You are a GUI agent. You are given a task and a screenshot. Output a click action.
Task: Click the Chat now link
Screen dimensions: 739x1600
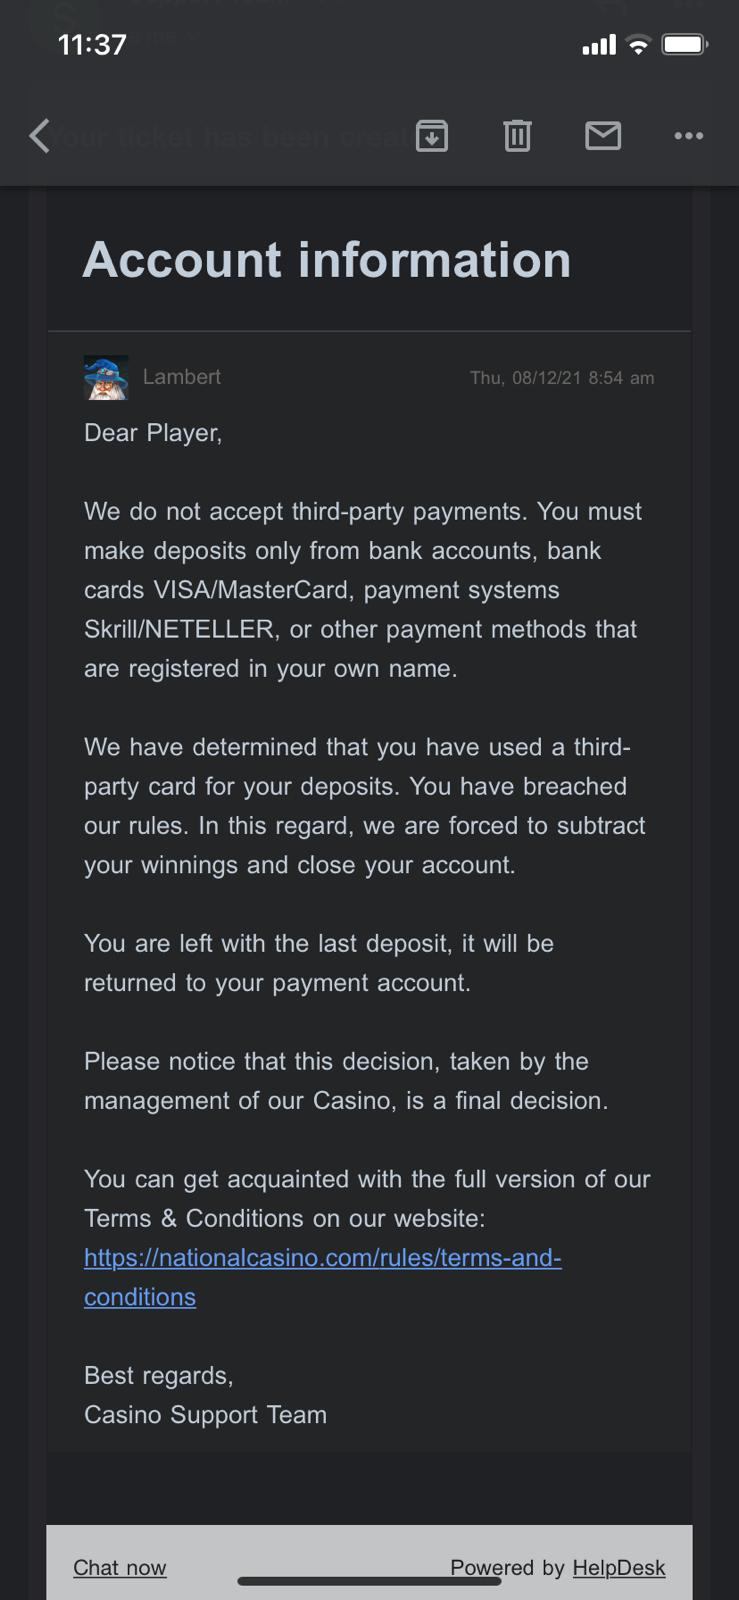[x=119, y=1567]
